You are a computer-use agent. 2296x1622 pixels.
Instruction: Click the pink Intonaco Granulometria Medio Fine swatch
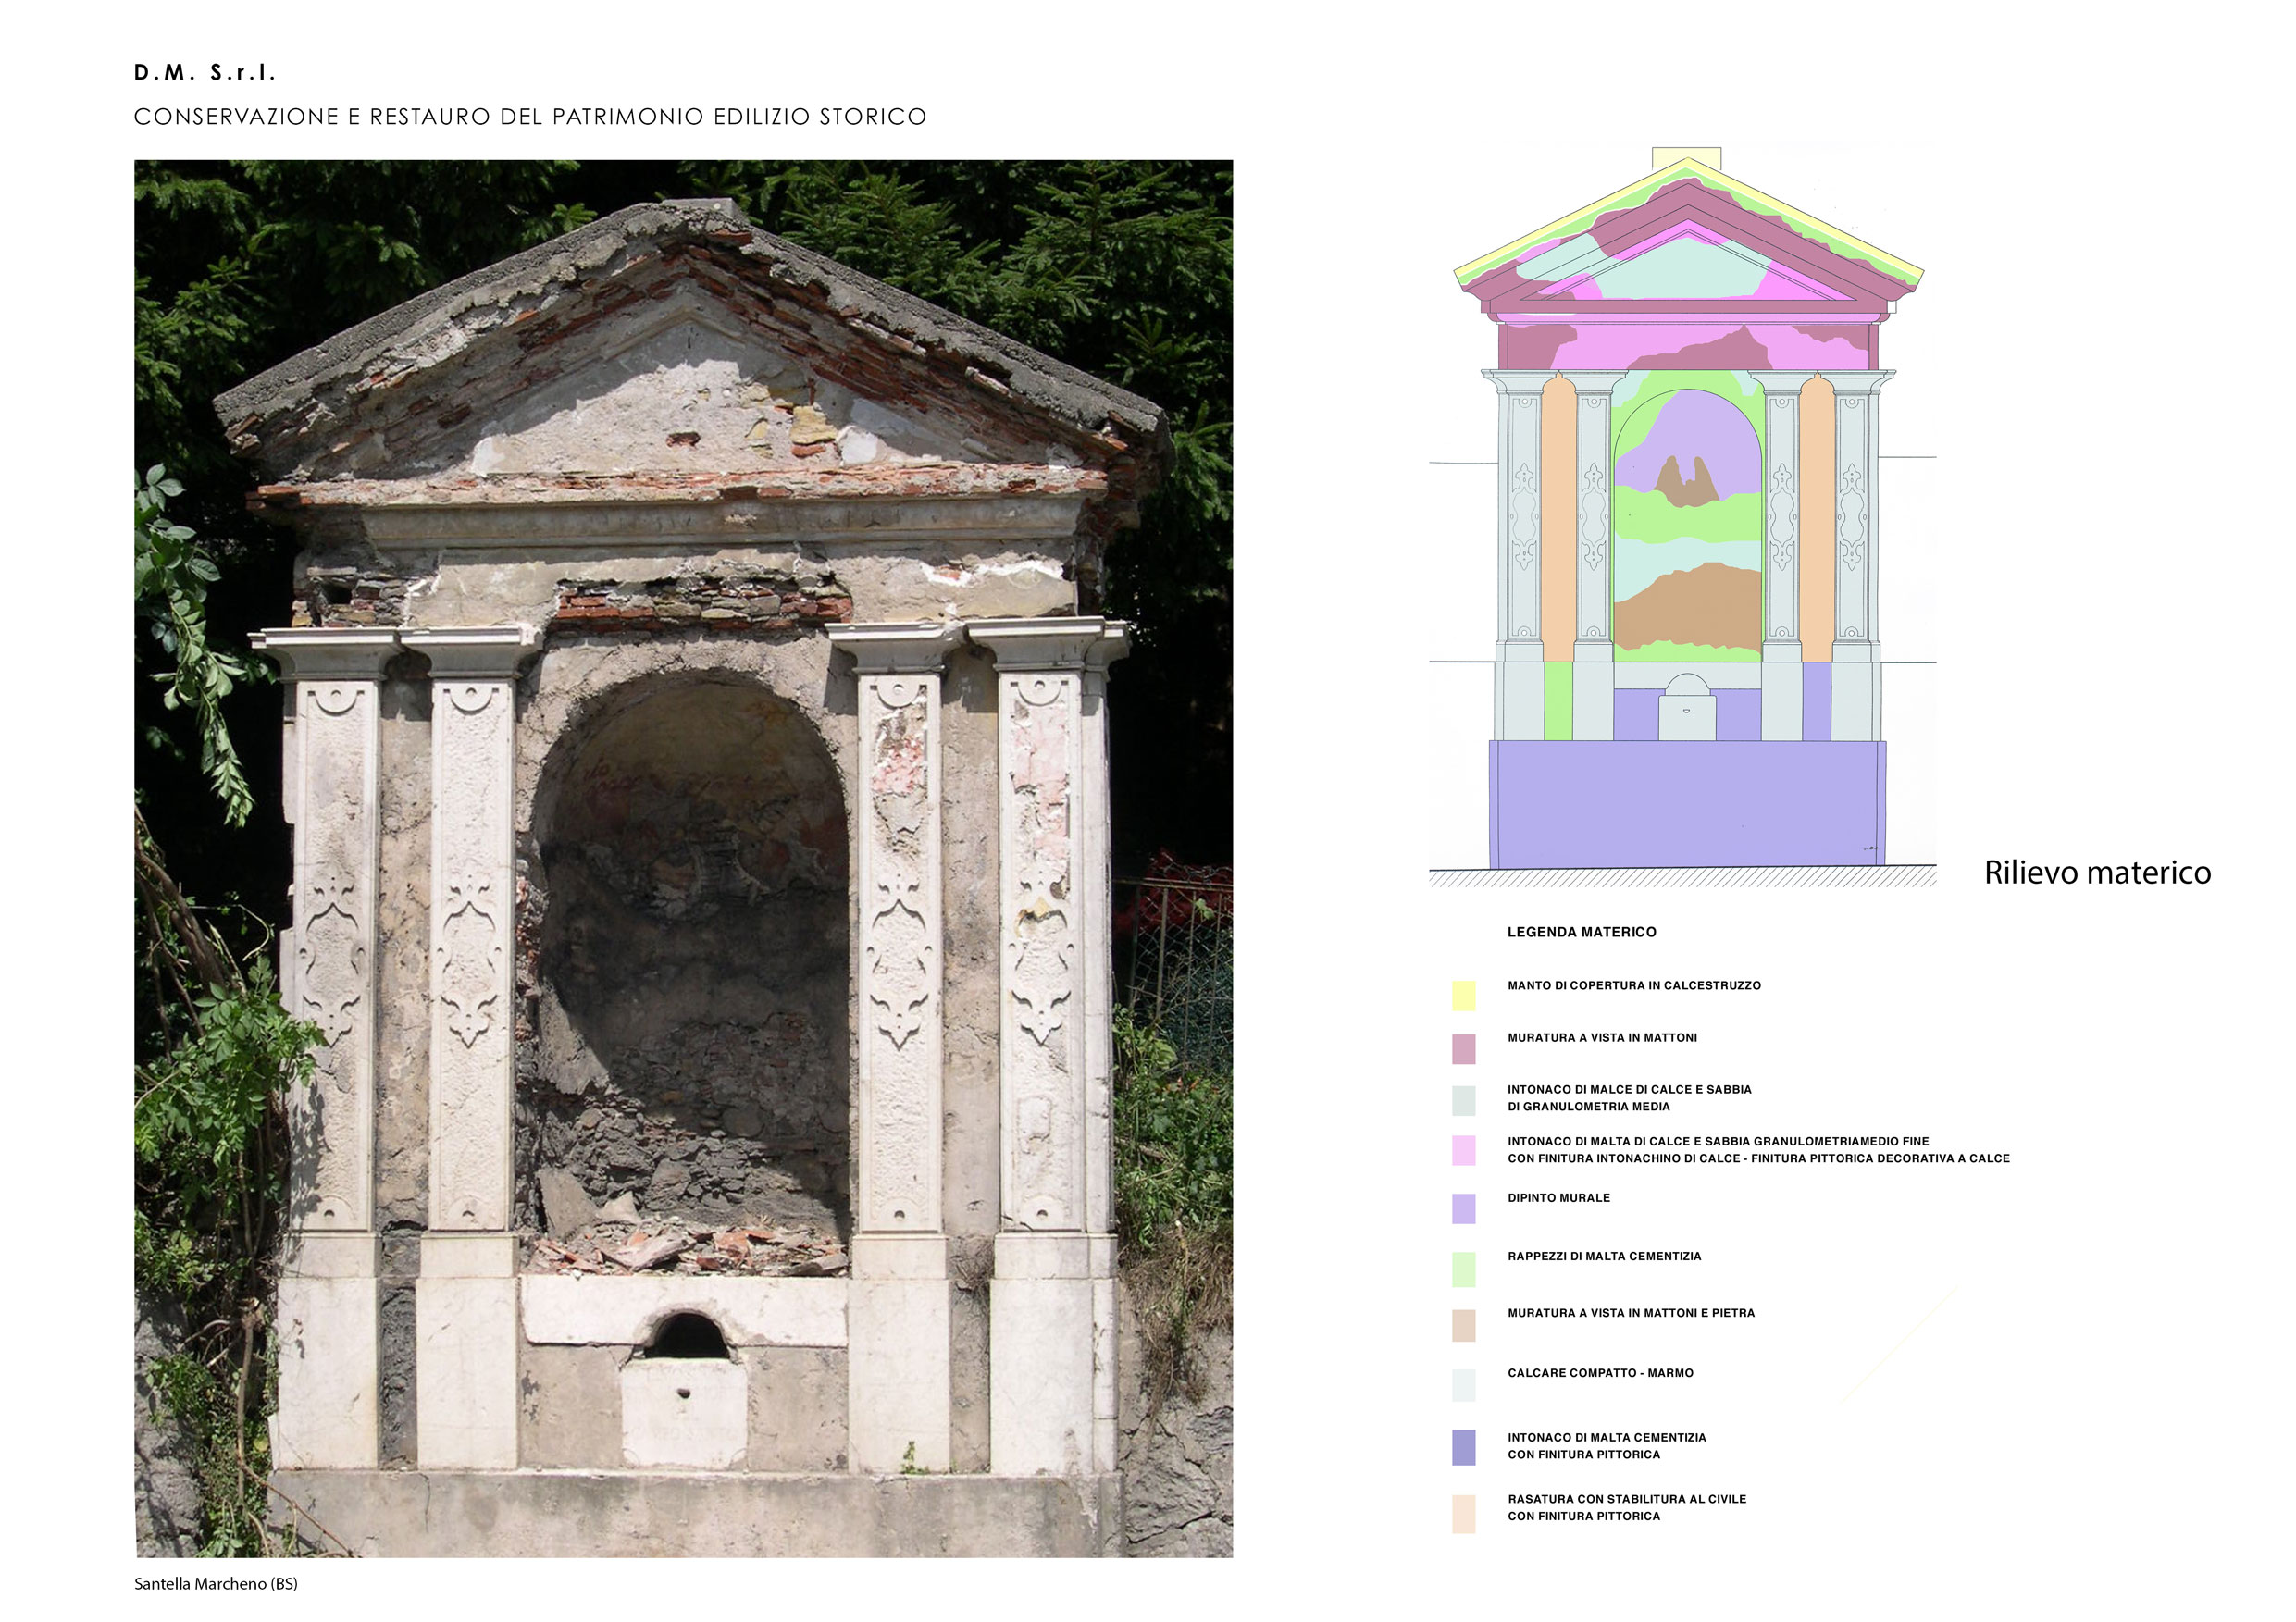coord(1463,1150)
